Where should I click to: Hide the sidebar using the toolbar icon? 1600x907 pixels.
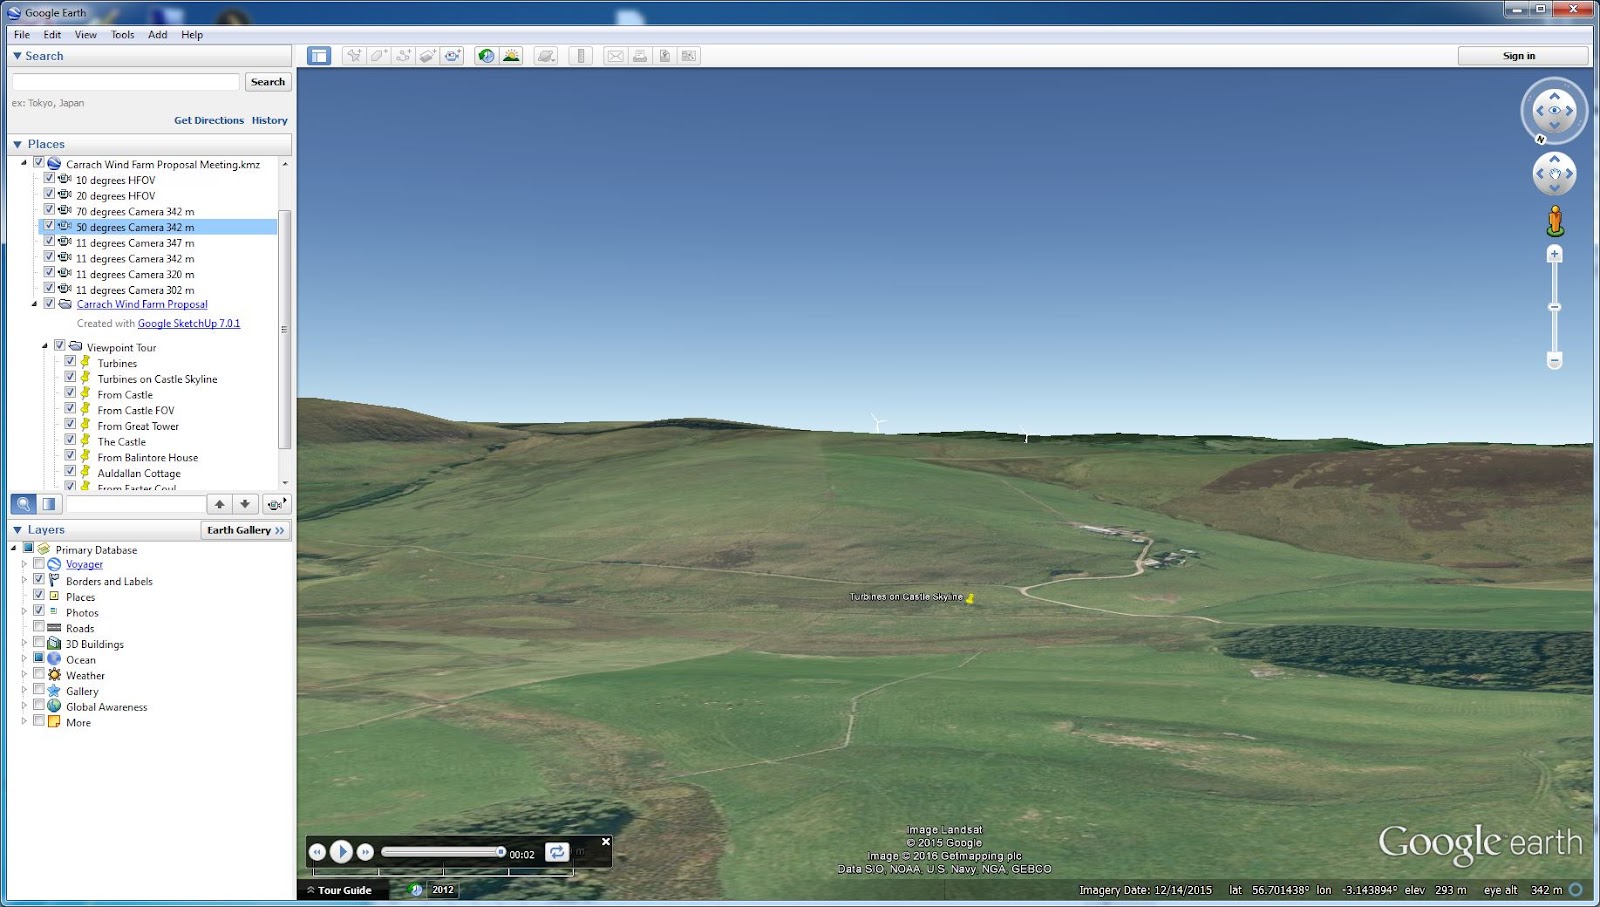[x=319, y=56]
